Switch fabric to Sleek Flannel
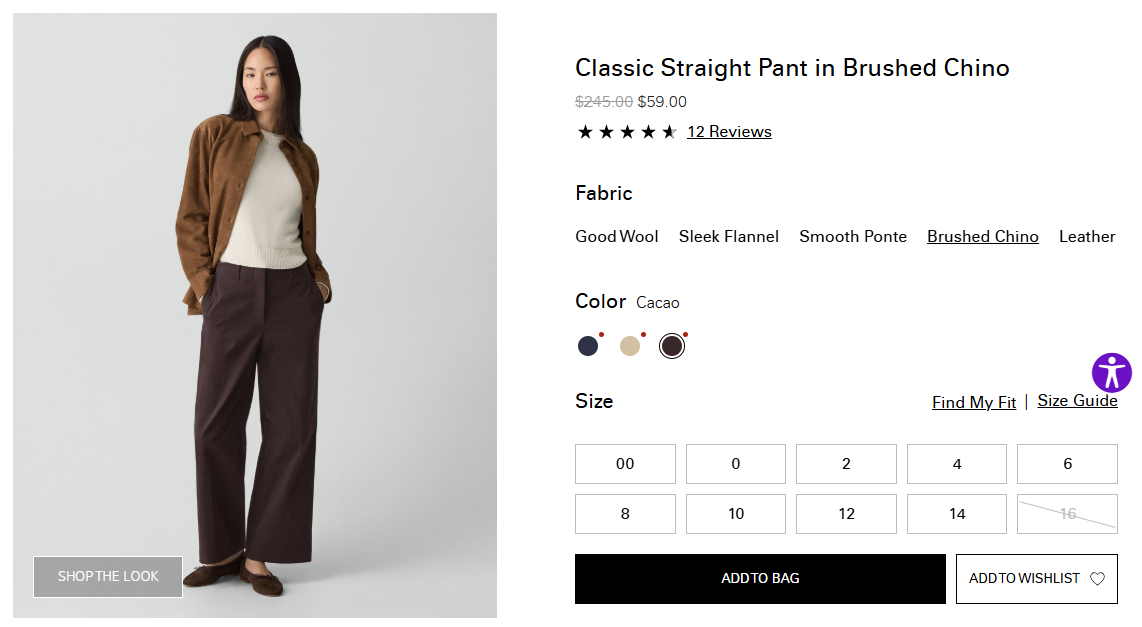1142x627 pixels. (x=729, y=237)
